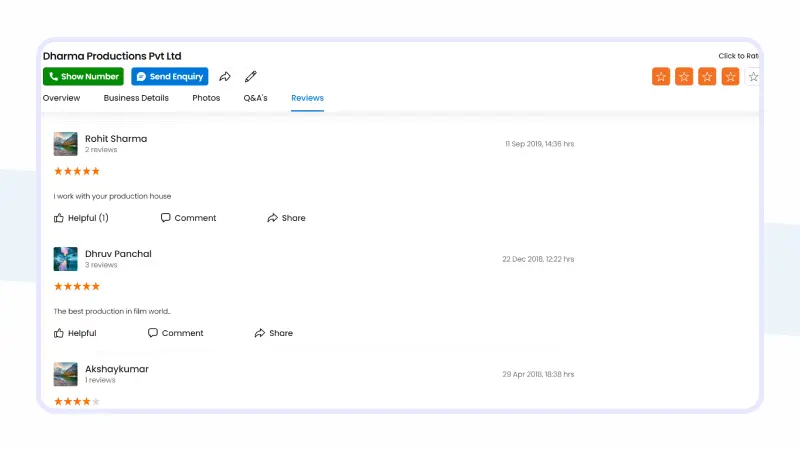Select the fifth unfilled rating star
This screenshot has height=450, width=800.
(x=753, y=76)
